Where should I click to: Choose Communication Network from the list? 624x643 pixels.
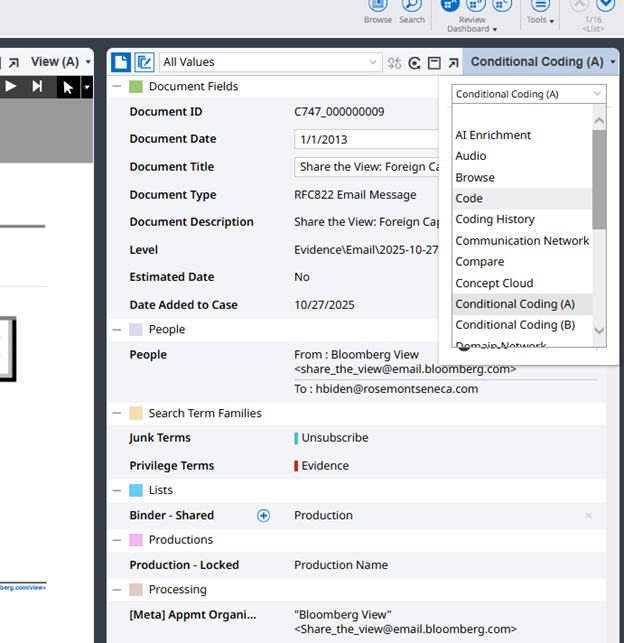tap(522, 241)
